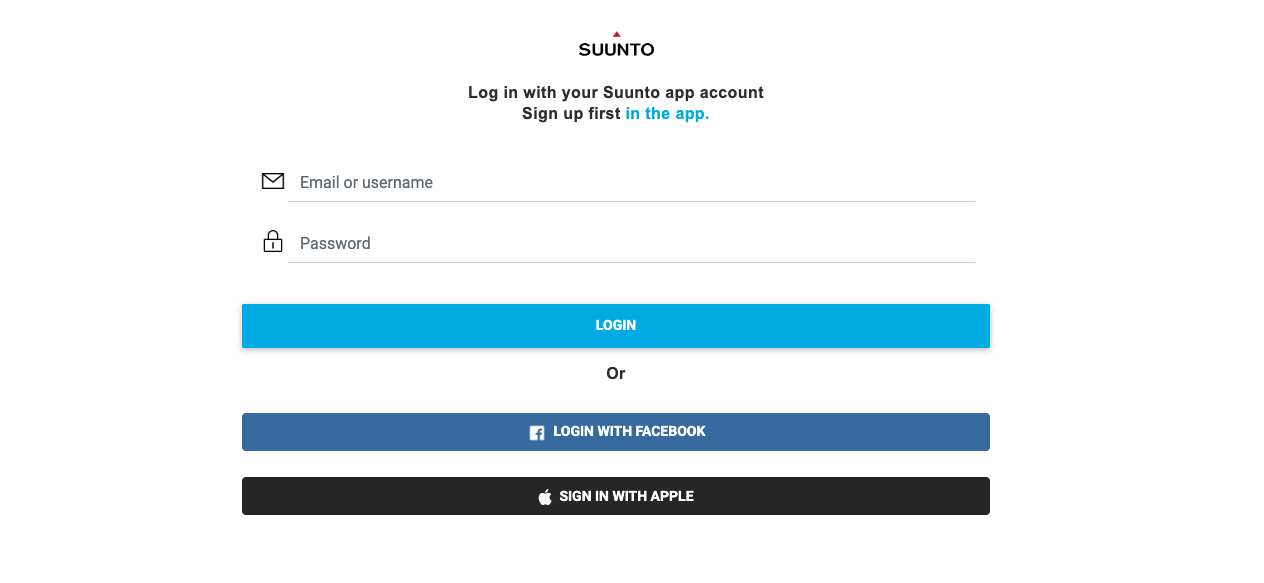Click the "Log in with your Suunto app account" heading
The image size is (1264, 583).
pyautogui.click(x=616, y=92)
